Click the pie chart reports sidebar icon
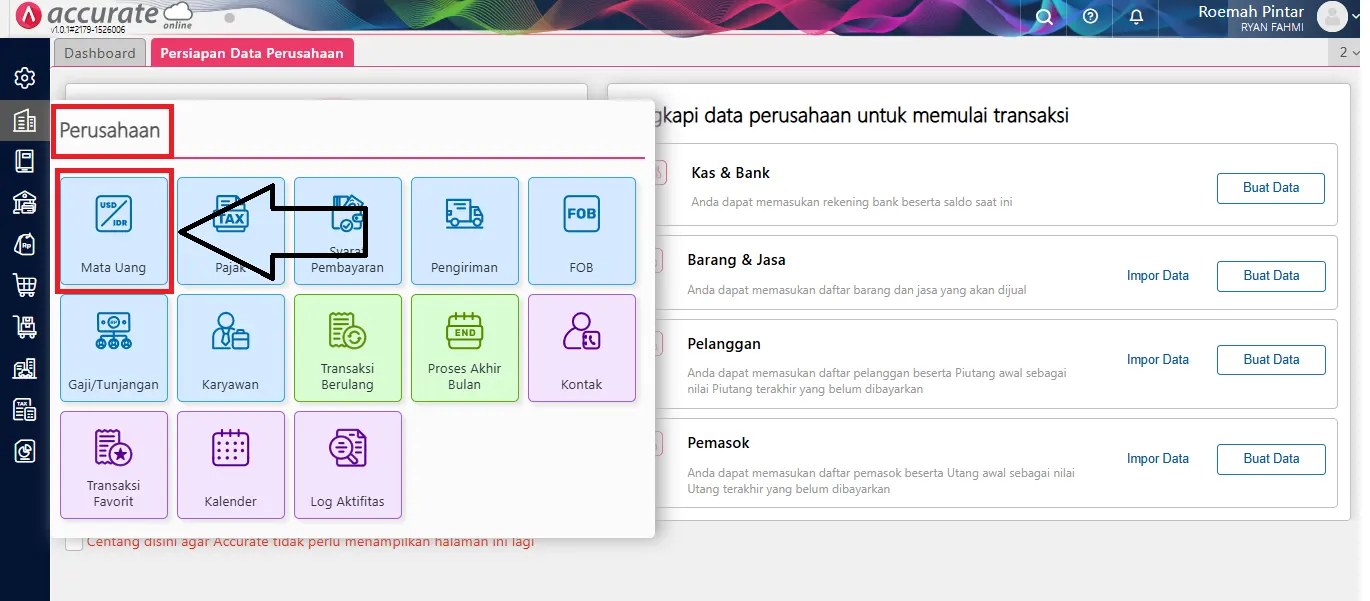 [x=24, y=451]
